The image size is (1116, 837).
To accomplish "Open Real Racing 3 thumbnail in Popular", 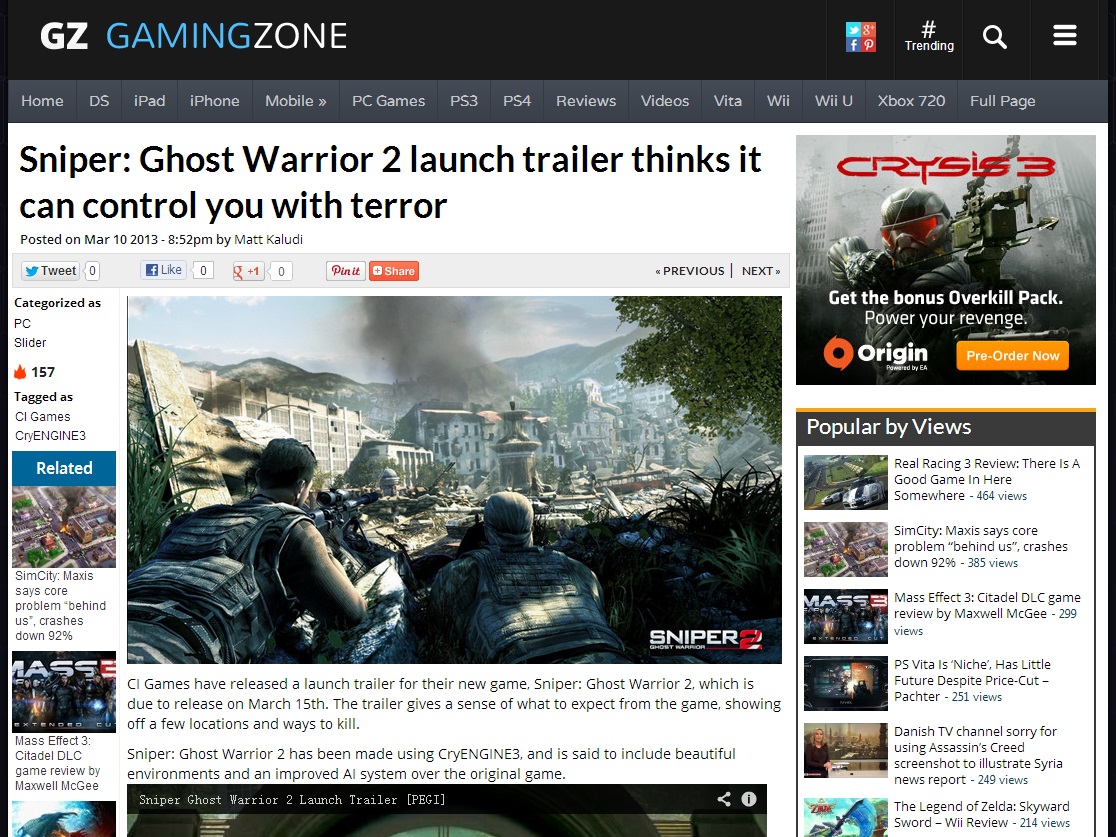I will (846, 483).
